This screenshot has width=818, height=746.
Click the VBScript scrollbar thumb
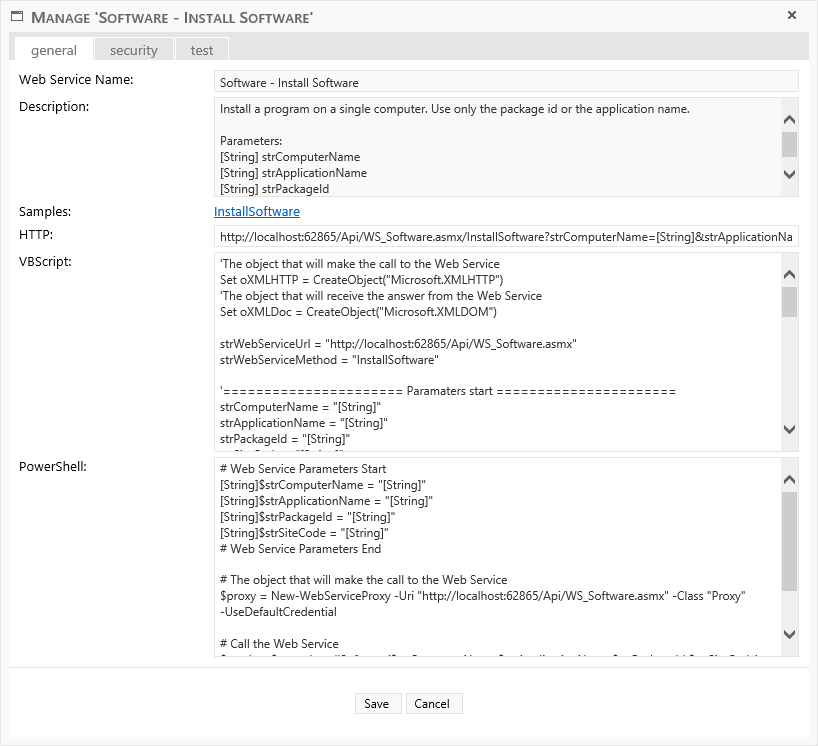coord(789,302)
